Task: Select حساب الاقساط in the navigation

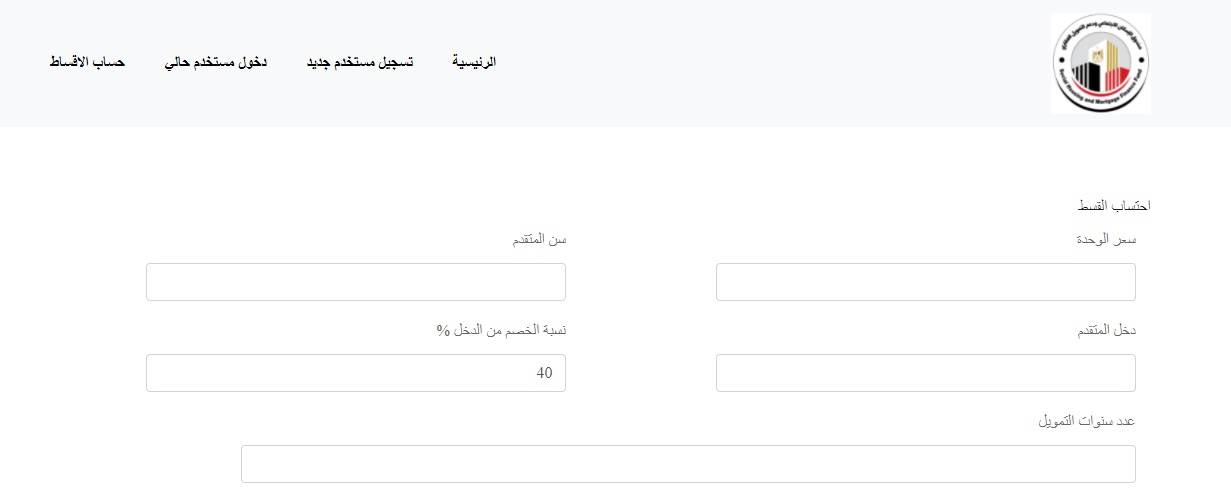Action: tap(87, 62)
